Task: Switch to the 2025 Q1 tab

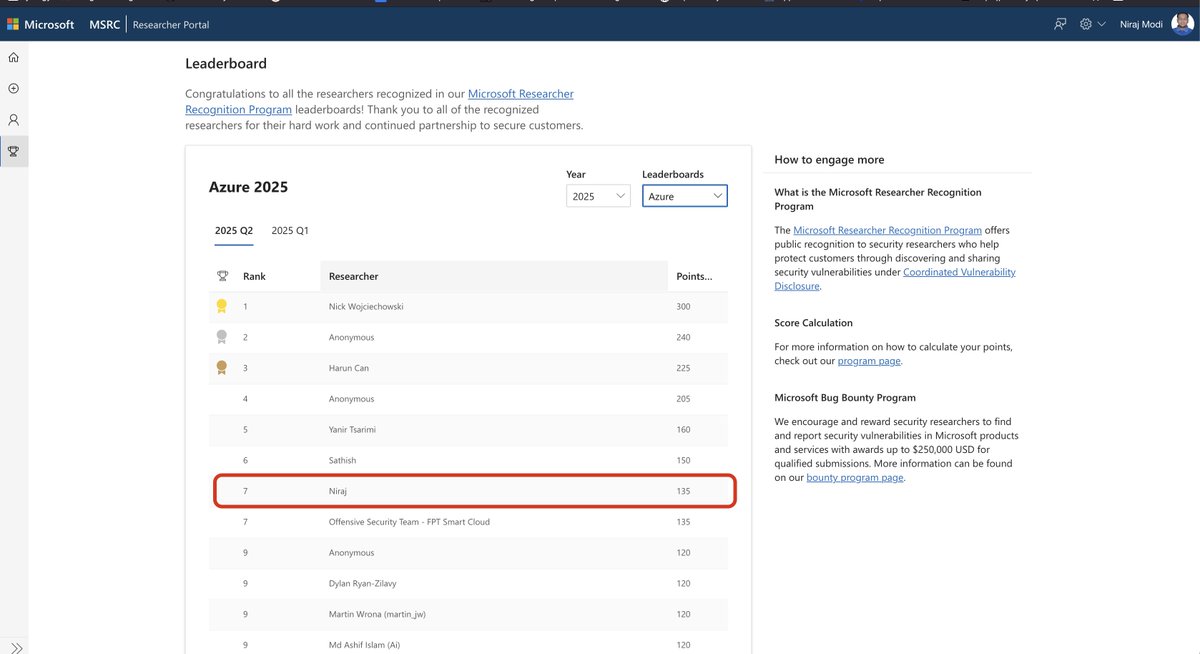Action: point(290,231)
